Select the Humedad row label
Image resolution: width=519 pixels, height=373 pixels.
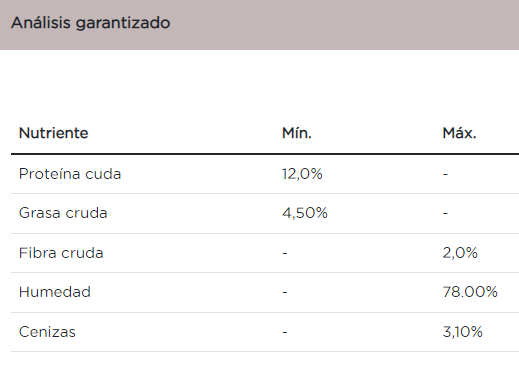55,292
